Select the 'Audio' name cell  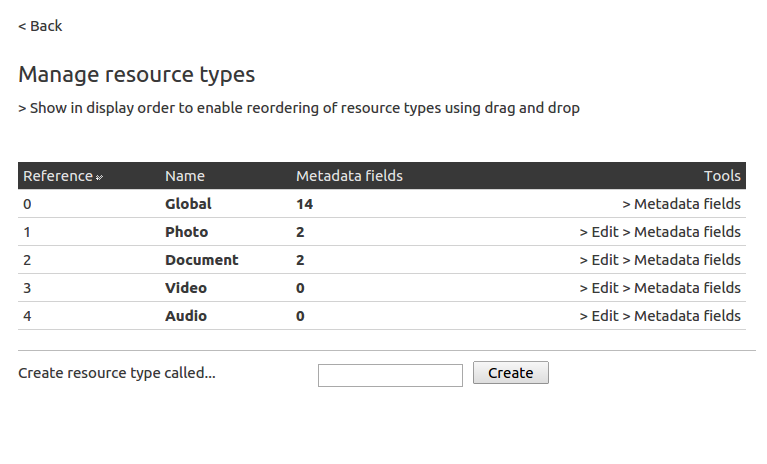[186, 316]
